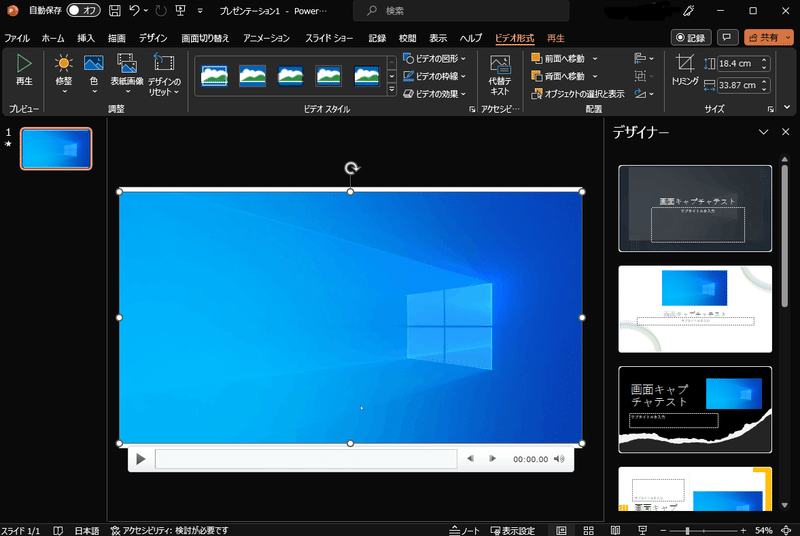Start slide show from status bar
This screenshot has height=536, width=800.
click(642, 530)
